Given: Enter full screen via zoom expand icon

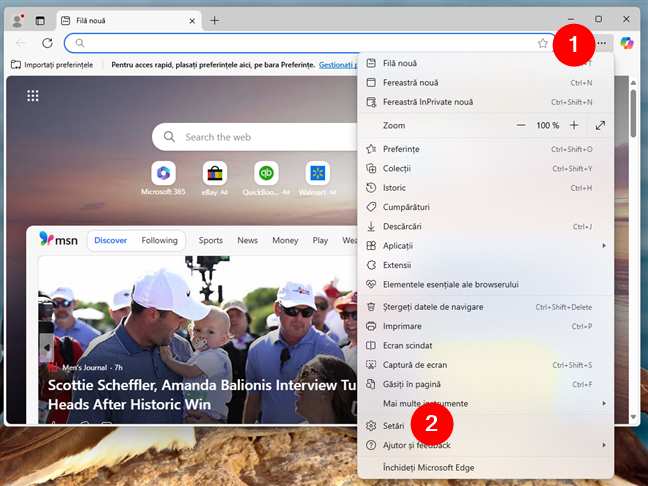Looking at the screenshot, I should click(x=600, y=125).
